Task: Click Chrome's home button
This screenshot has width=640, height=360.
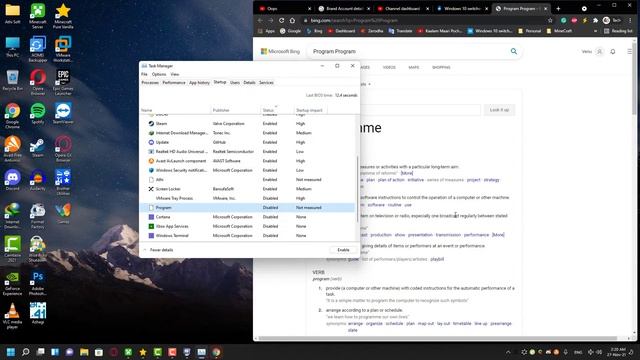Action: click(292, 20)
